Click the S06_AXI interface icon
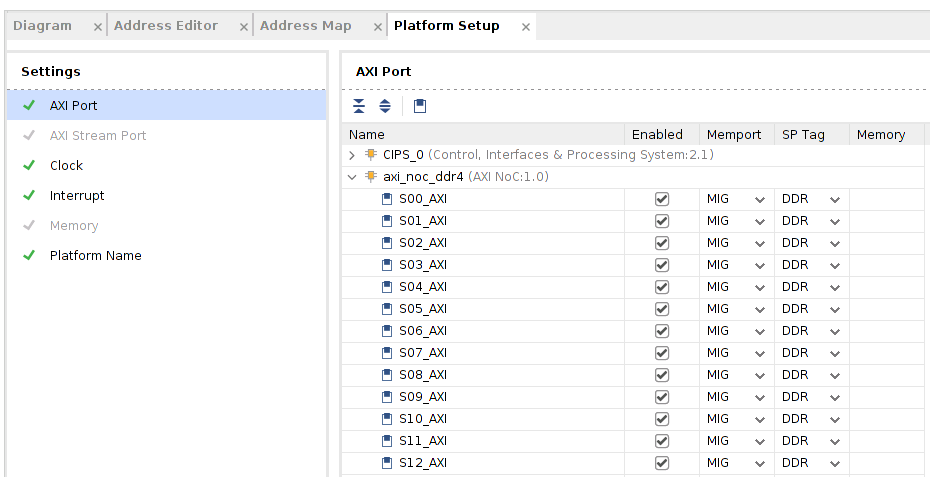The image size is (930, 477). 387,331
